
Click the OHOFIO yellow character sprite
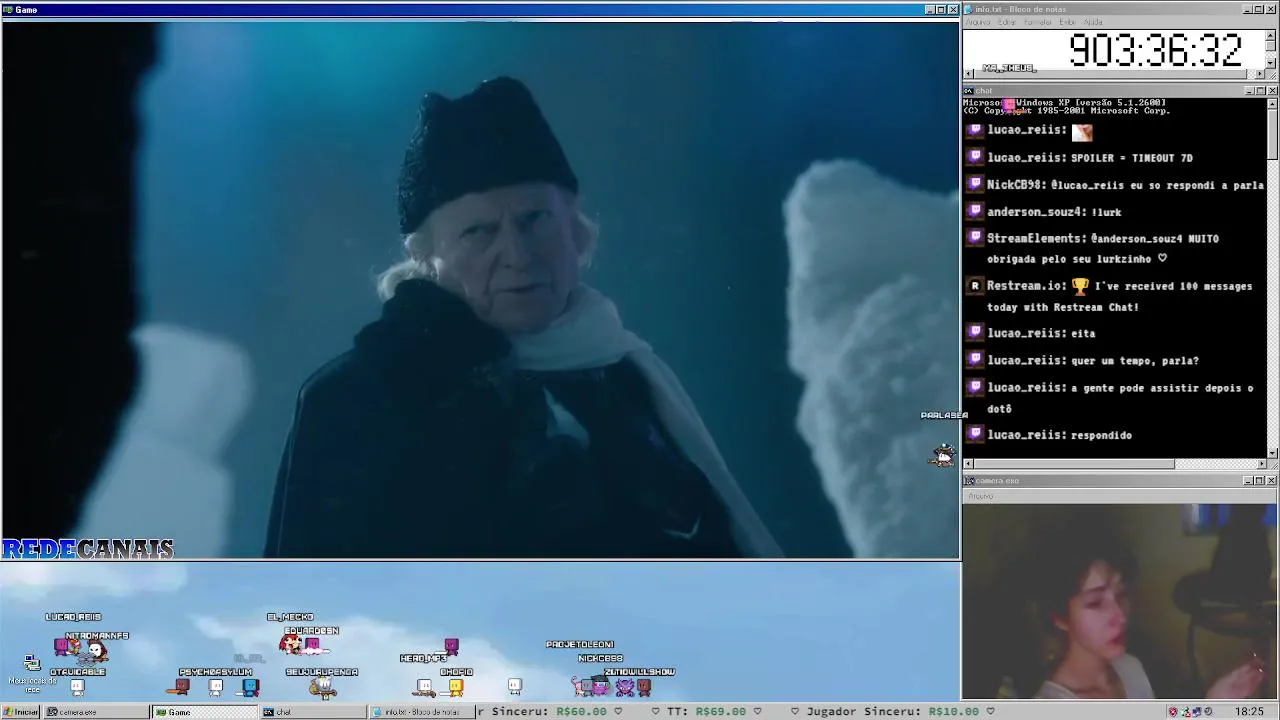pyautogui.click(x=456, y=687)
